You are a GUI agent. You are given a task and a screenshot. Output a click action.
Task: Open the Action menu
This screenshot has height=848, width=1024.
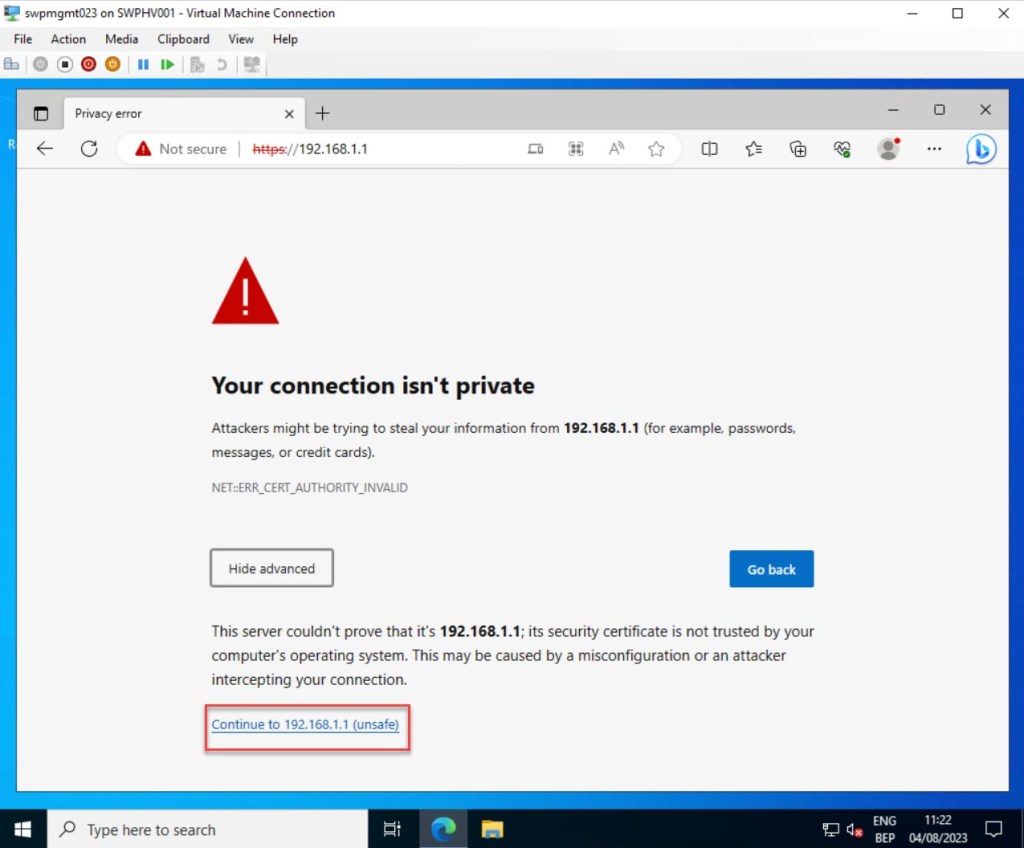68,39
